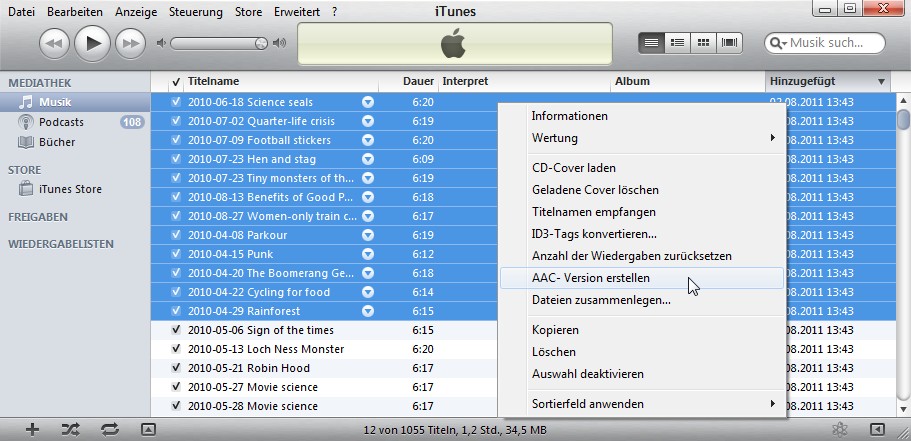This screenshot has height=441, width=911.
Task: Open the arrow menu beside 'Science seals'
Action: pos(368,102)
